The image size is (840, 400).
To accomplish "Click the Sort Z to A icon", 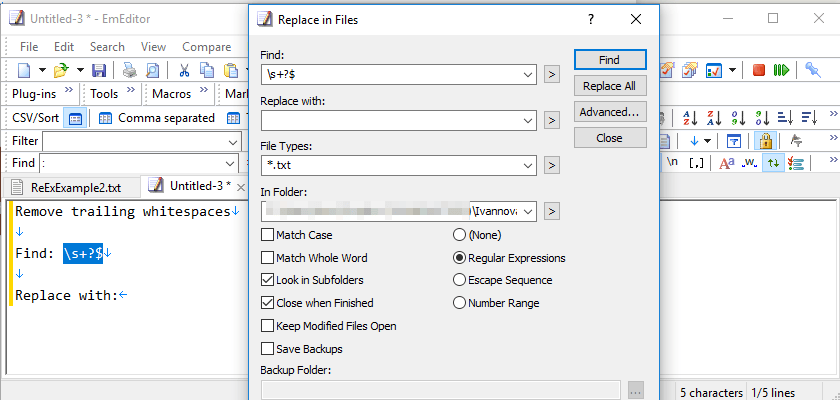I will click(x=714, y=117).
